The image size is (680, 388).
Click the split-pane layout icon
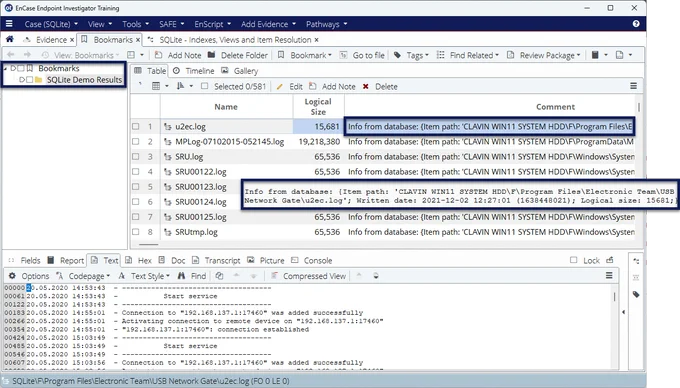131,55
